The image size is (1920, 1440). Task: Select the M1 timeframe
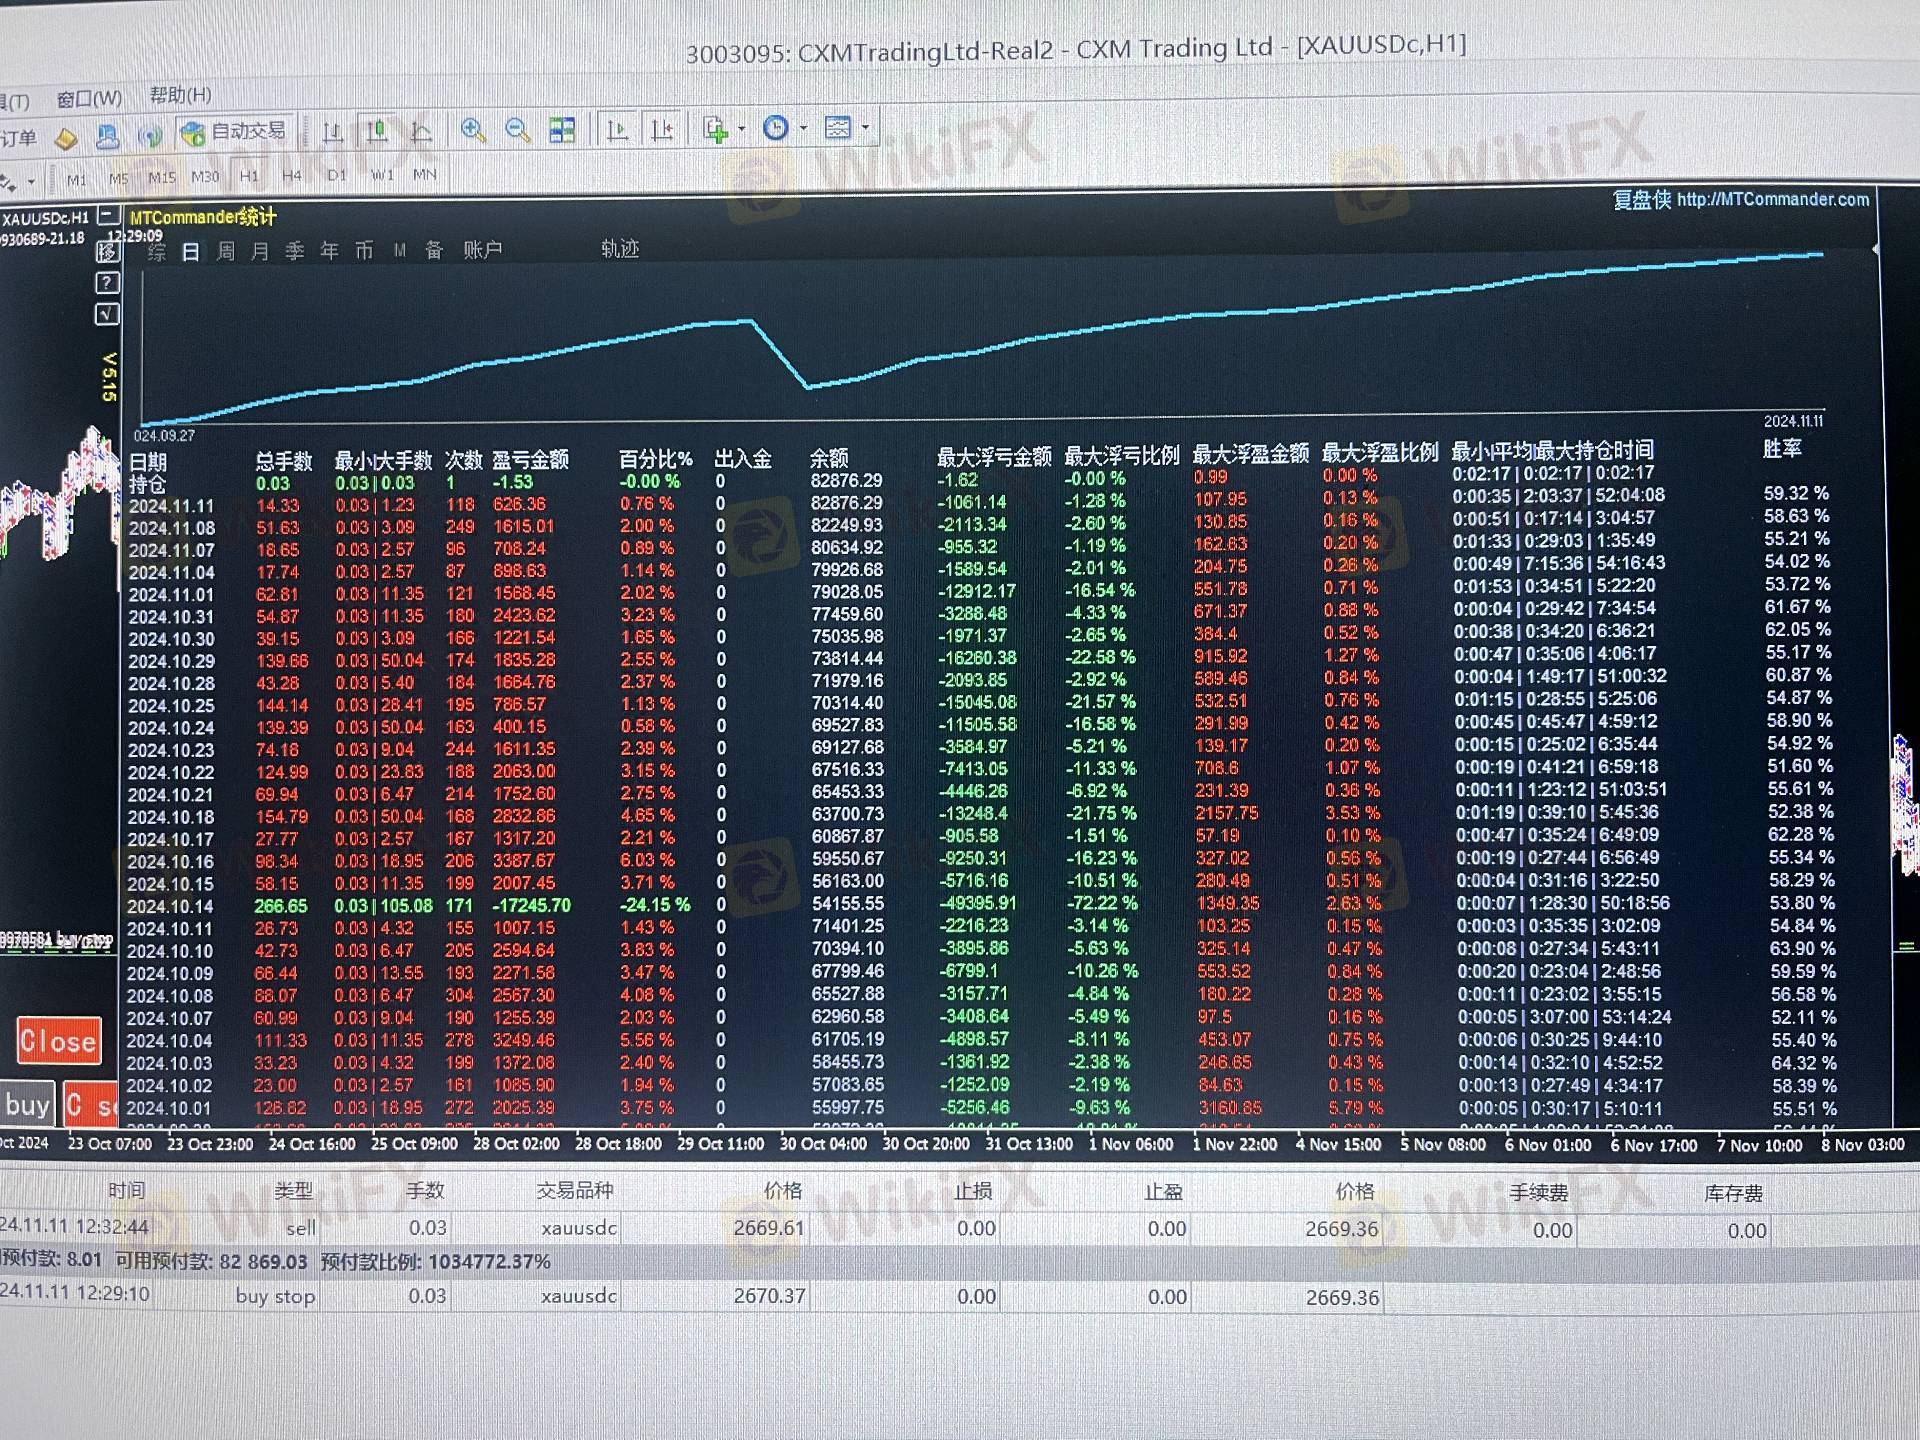76,179
